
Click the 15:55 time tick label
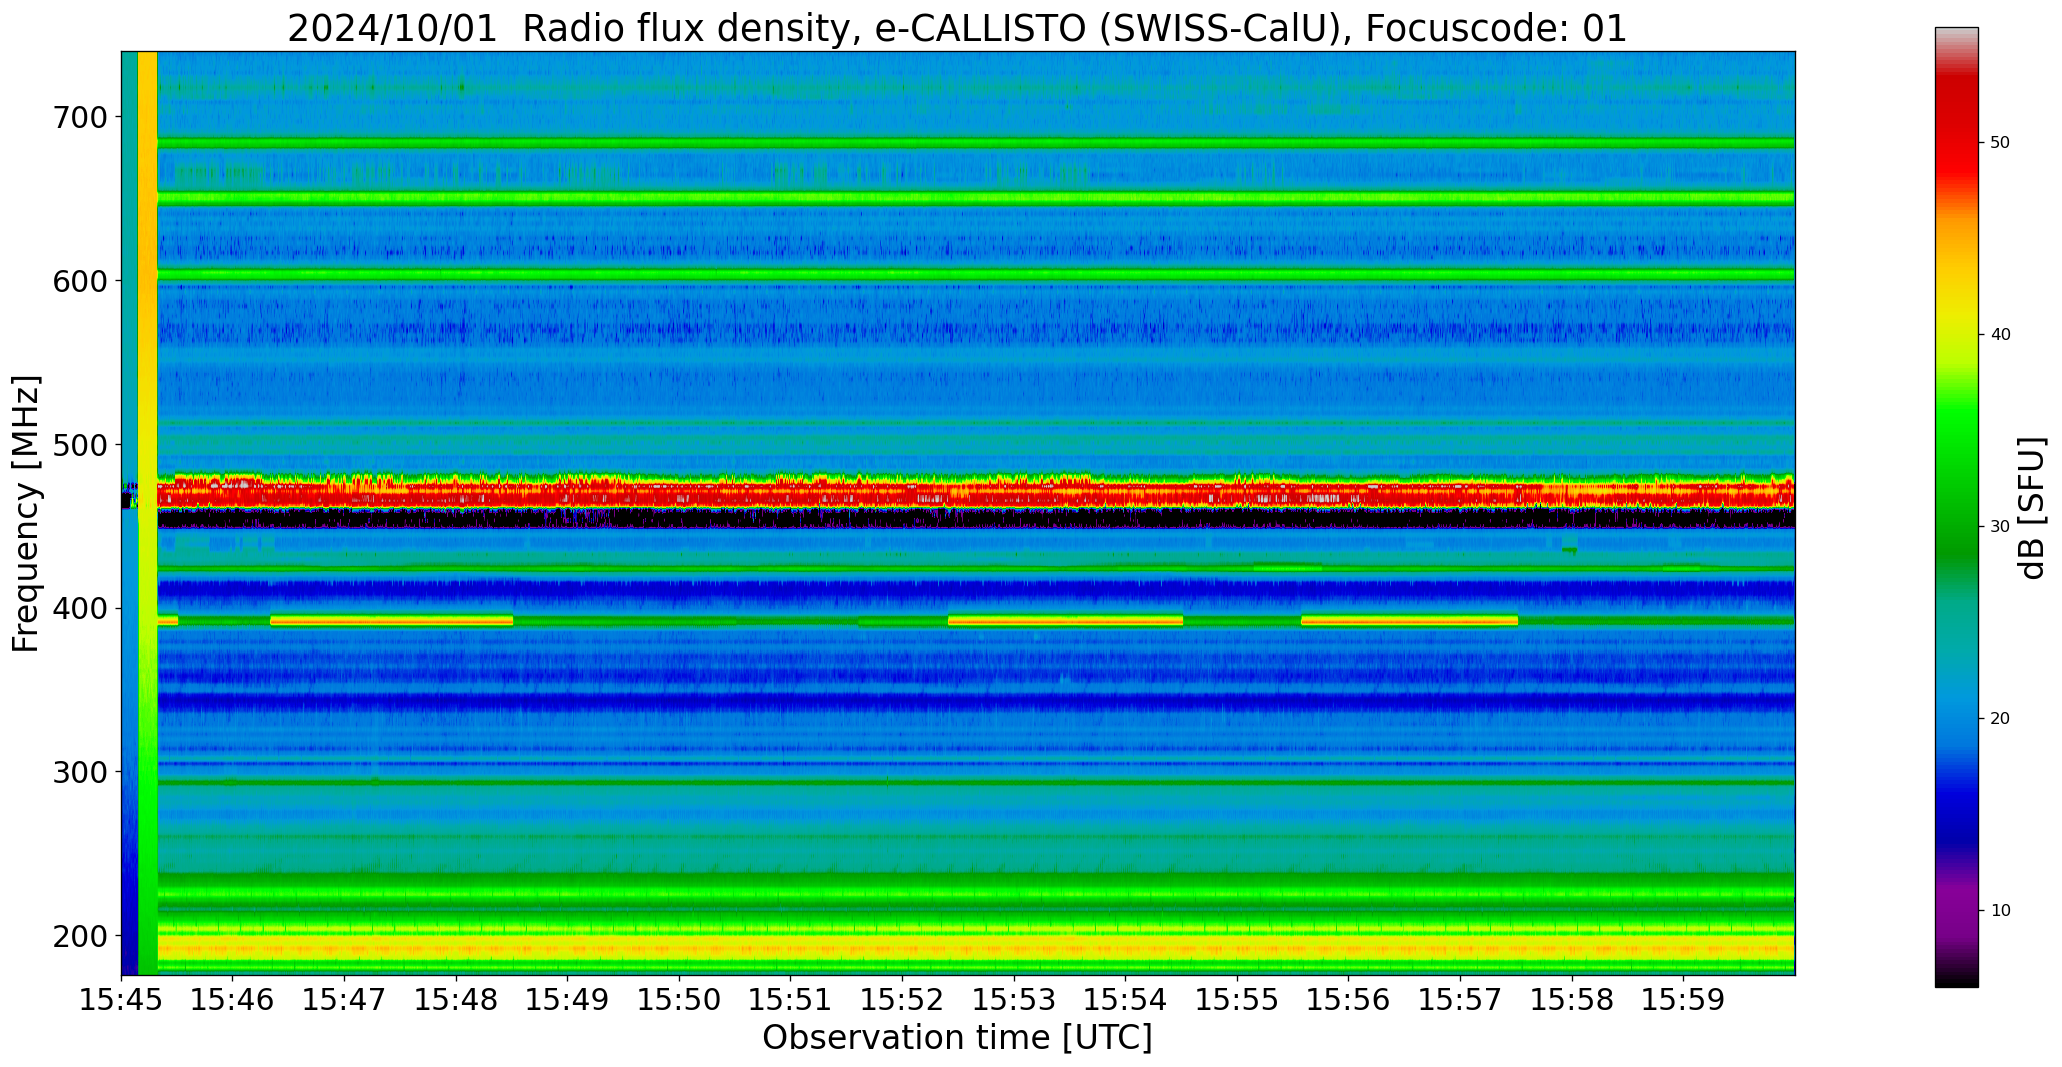(x=1237, y=1000)
